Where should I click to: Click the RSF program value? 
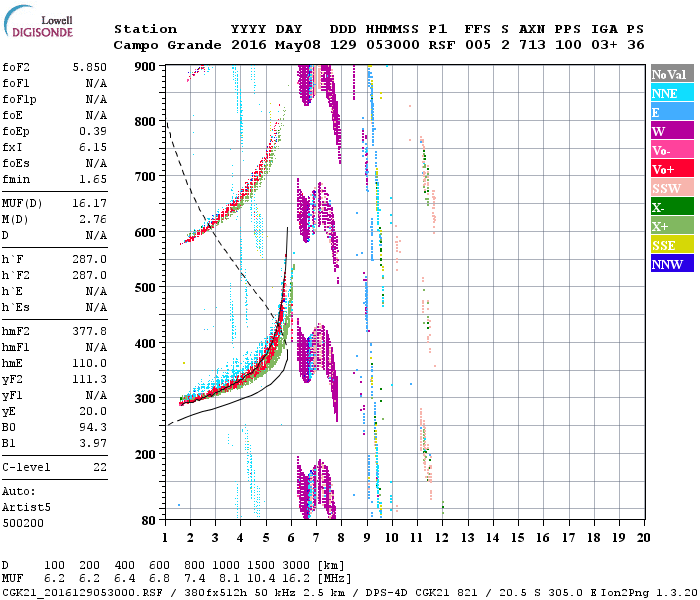[442, 45]
